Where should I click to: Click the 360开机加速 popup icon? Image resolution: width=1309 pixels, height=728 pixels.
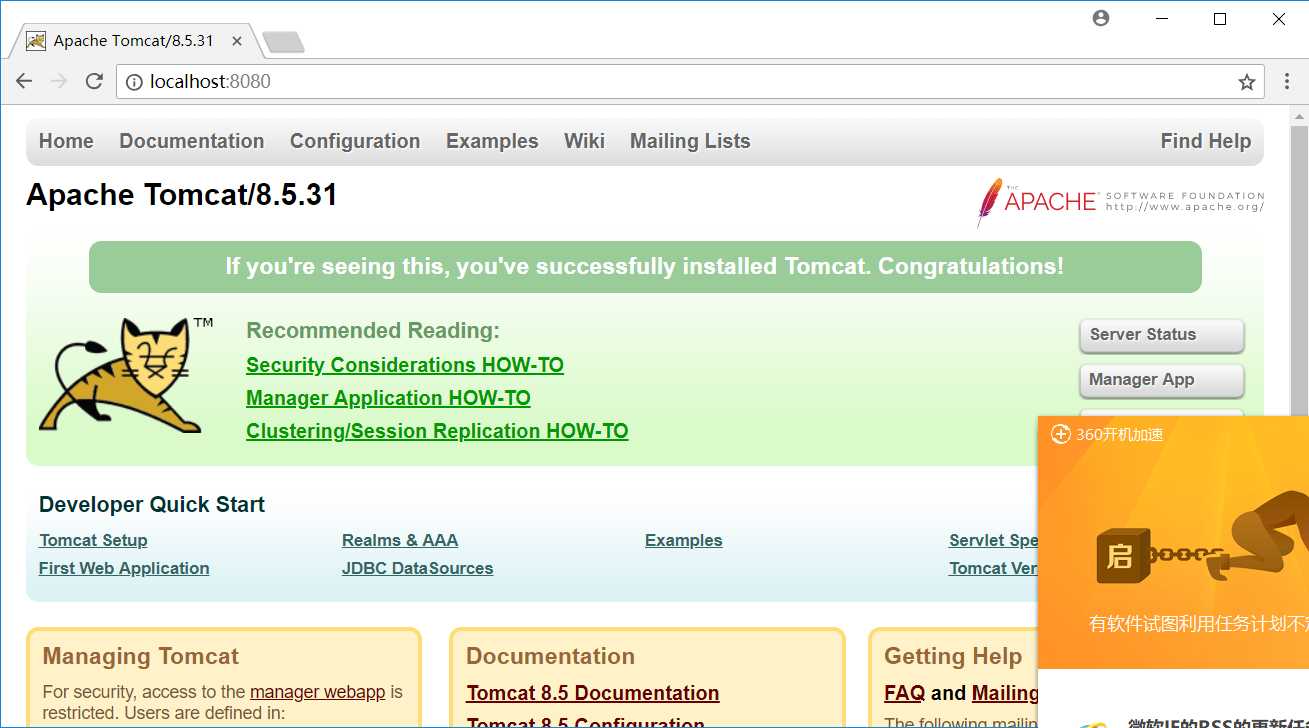pyautogui.click(x=1061, y=434)
